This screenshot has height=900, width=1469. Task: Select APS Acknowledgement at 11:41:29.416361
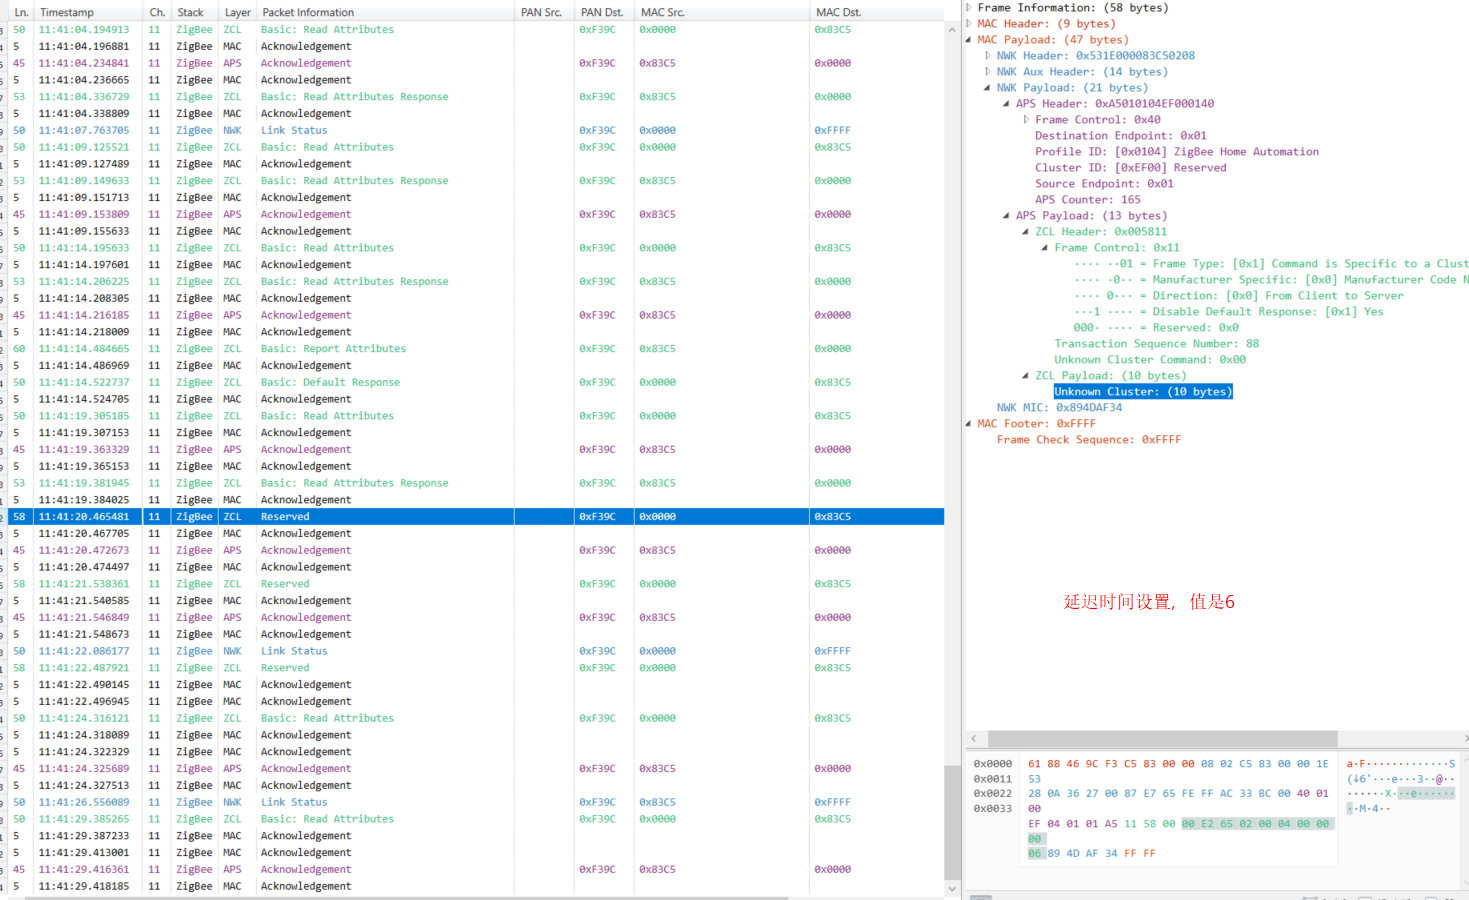[476, 869]
